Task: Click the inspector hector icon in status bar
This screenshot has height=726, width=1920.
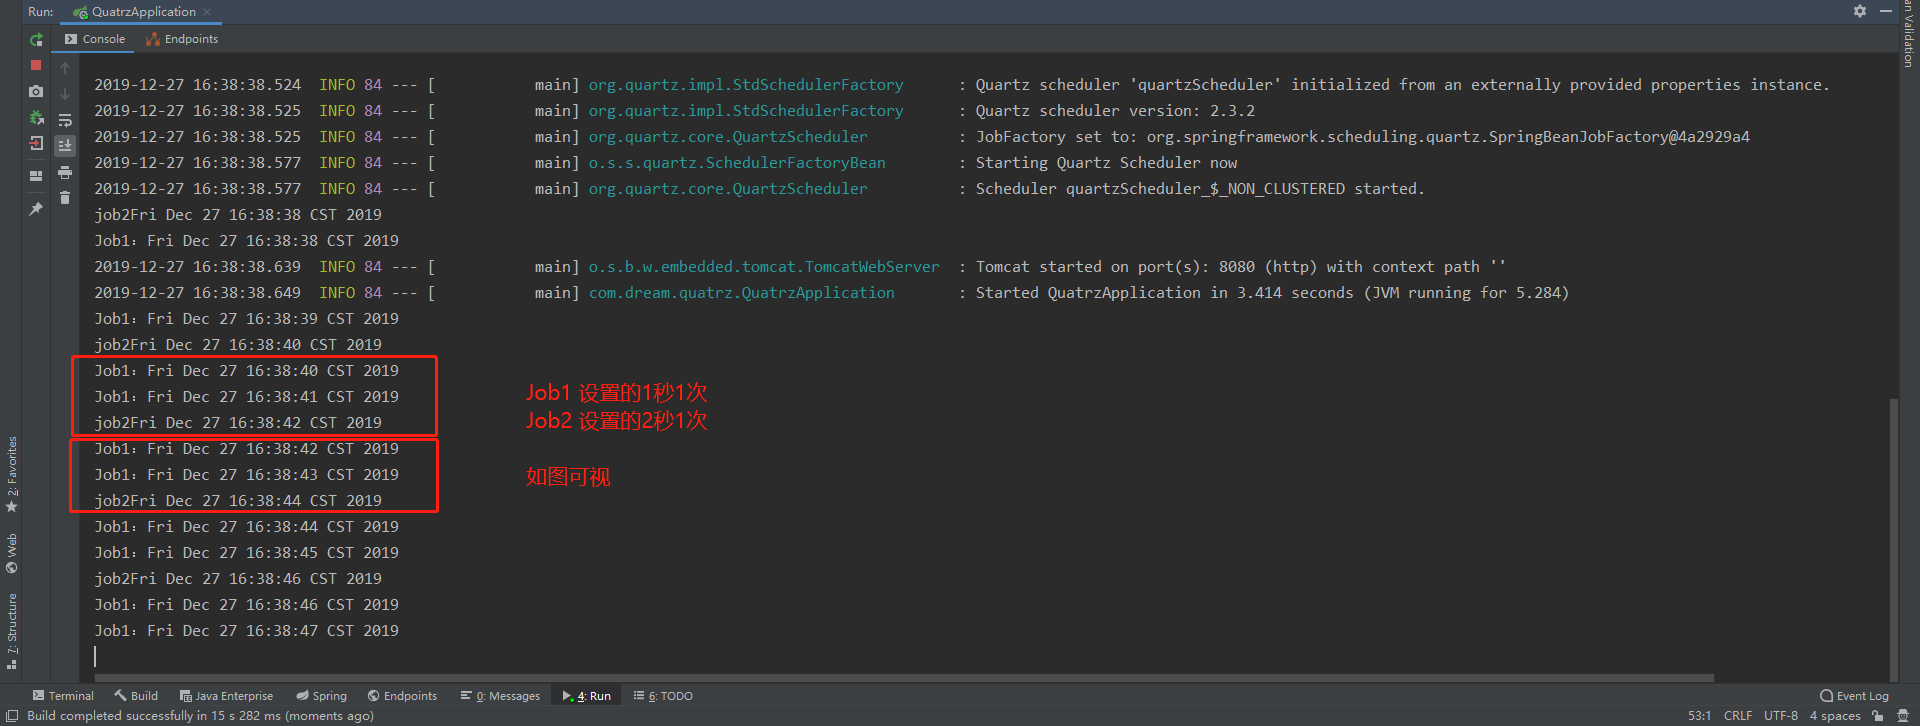Action: pos(1903,716)
